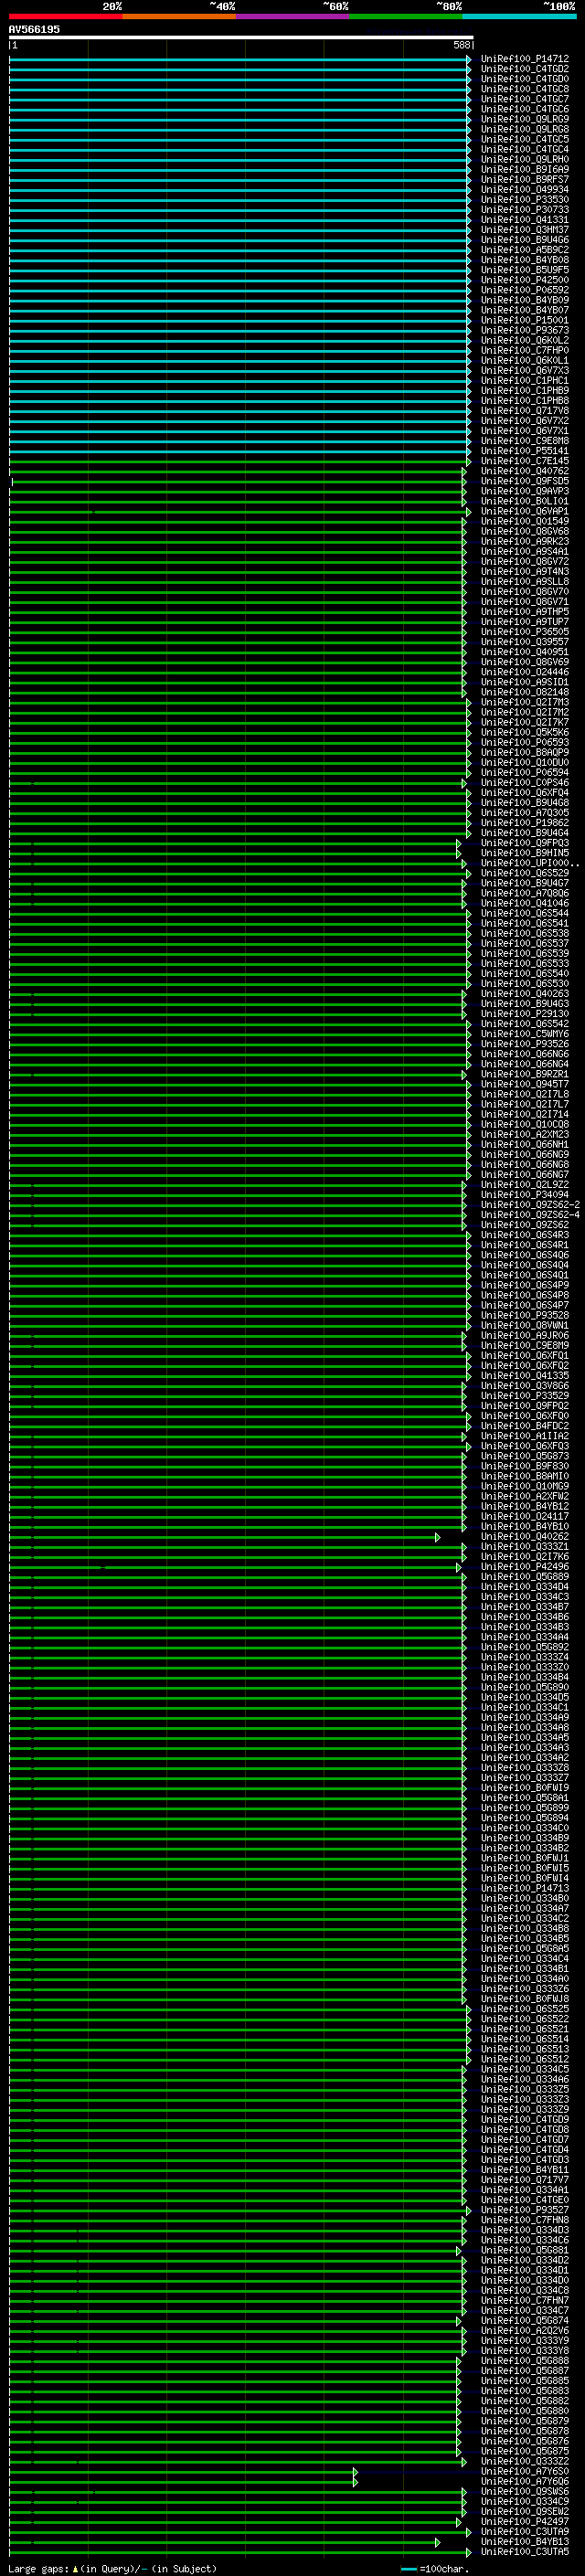Select the UniRef100_Q717V8 label

coord(525,411)
